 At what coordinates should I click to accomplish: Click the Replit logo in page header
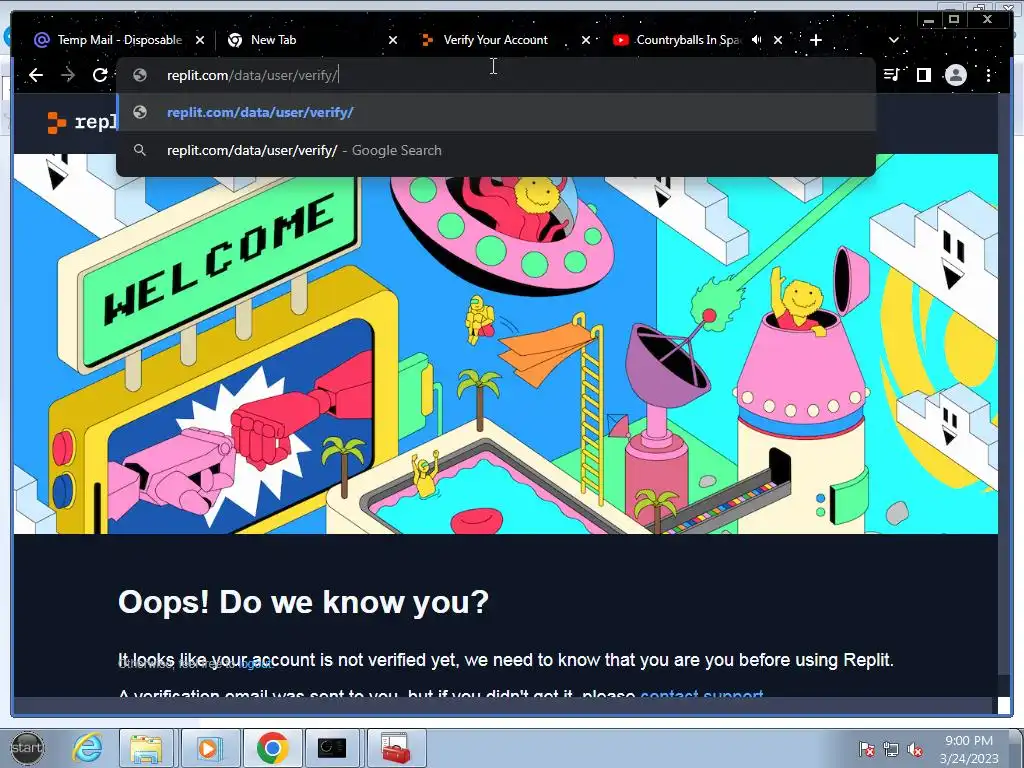[82, 122]
